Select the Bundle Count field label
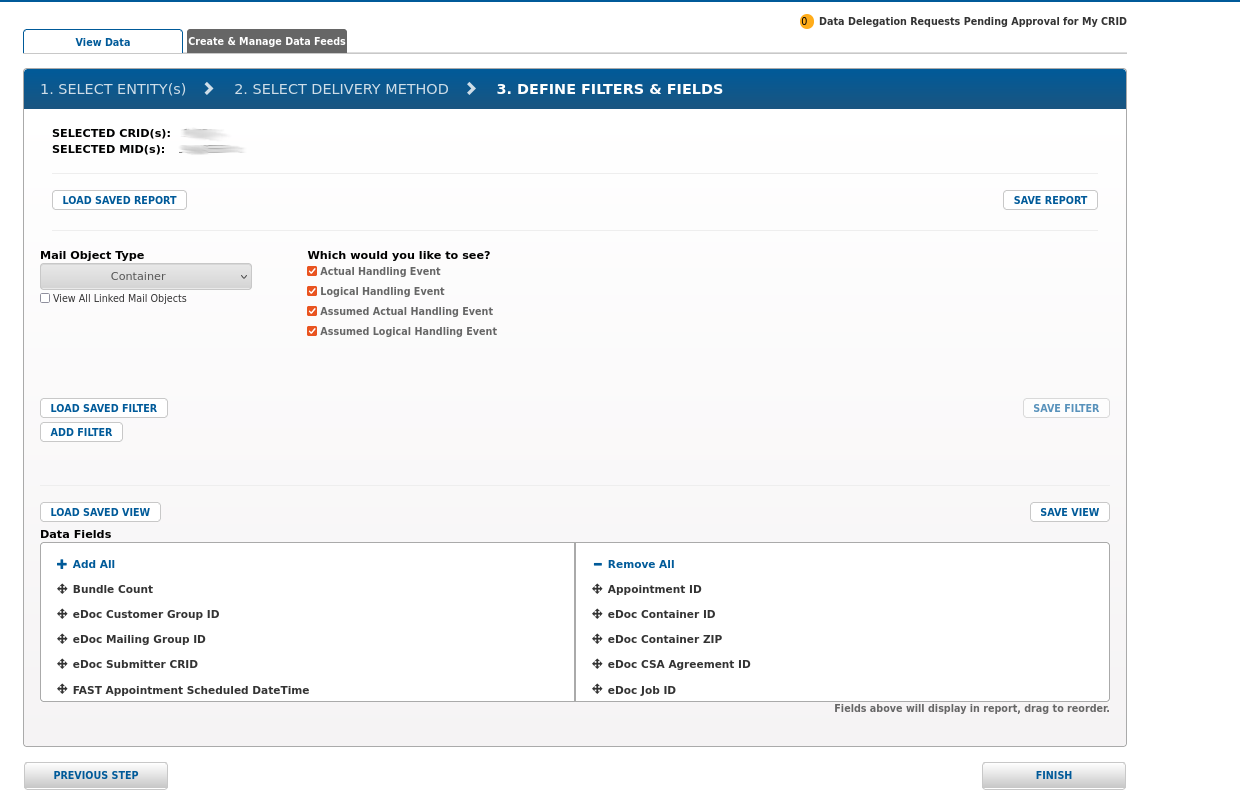 click(x=113, y=590)
